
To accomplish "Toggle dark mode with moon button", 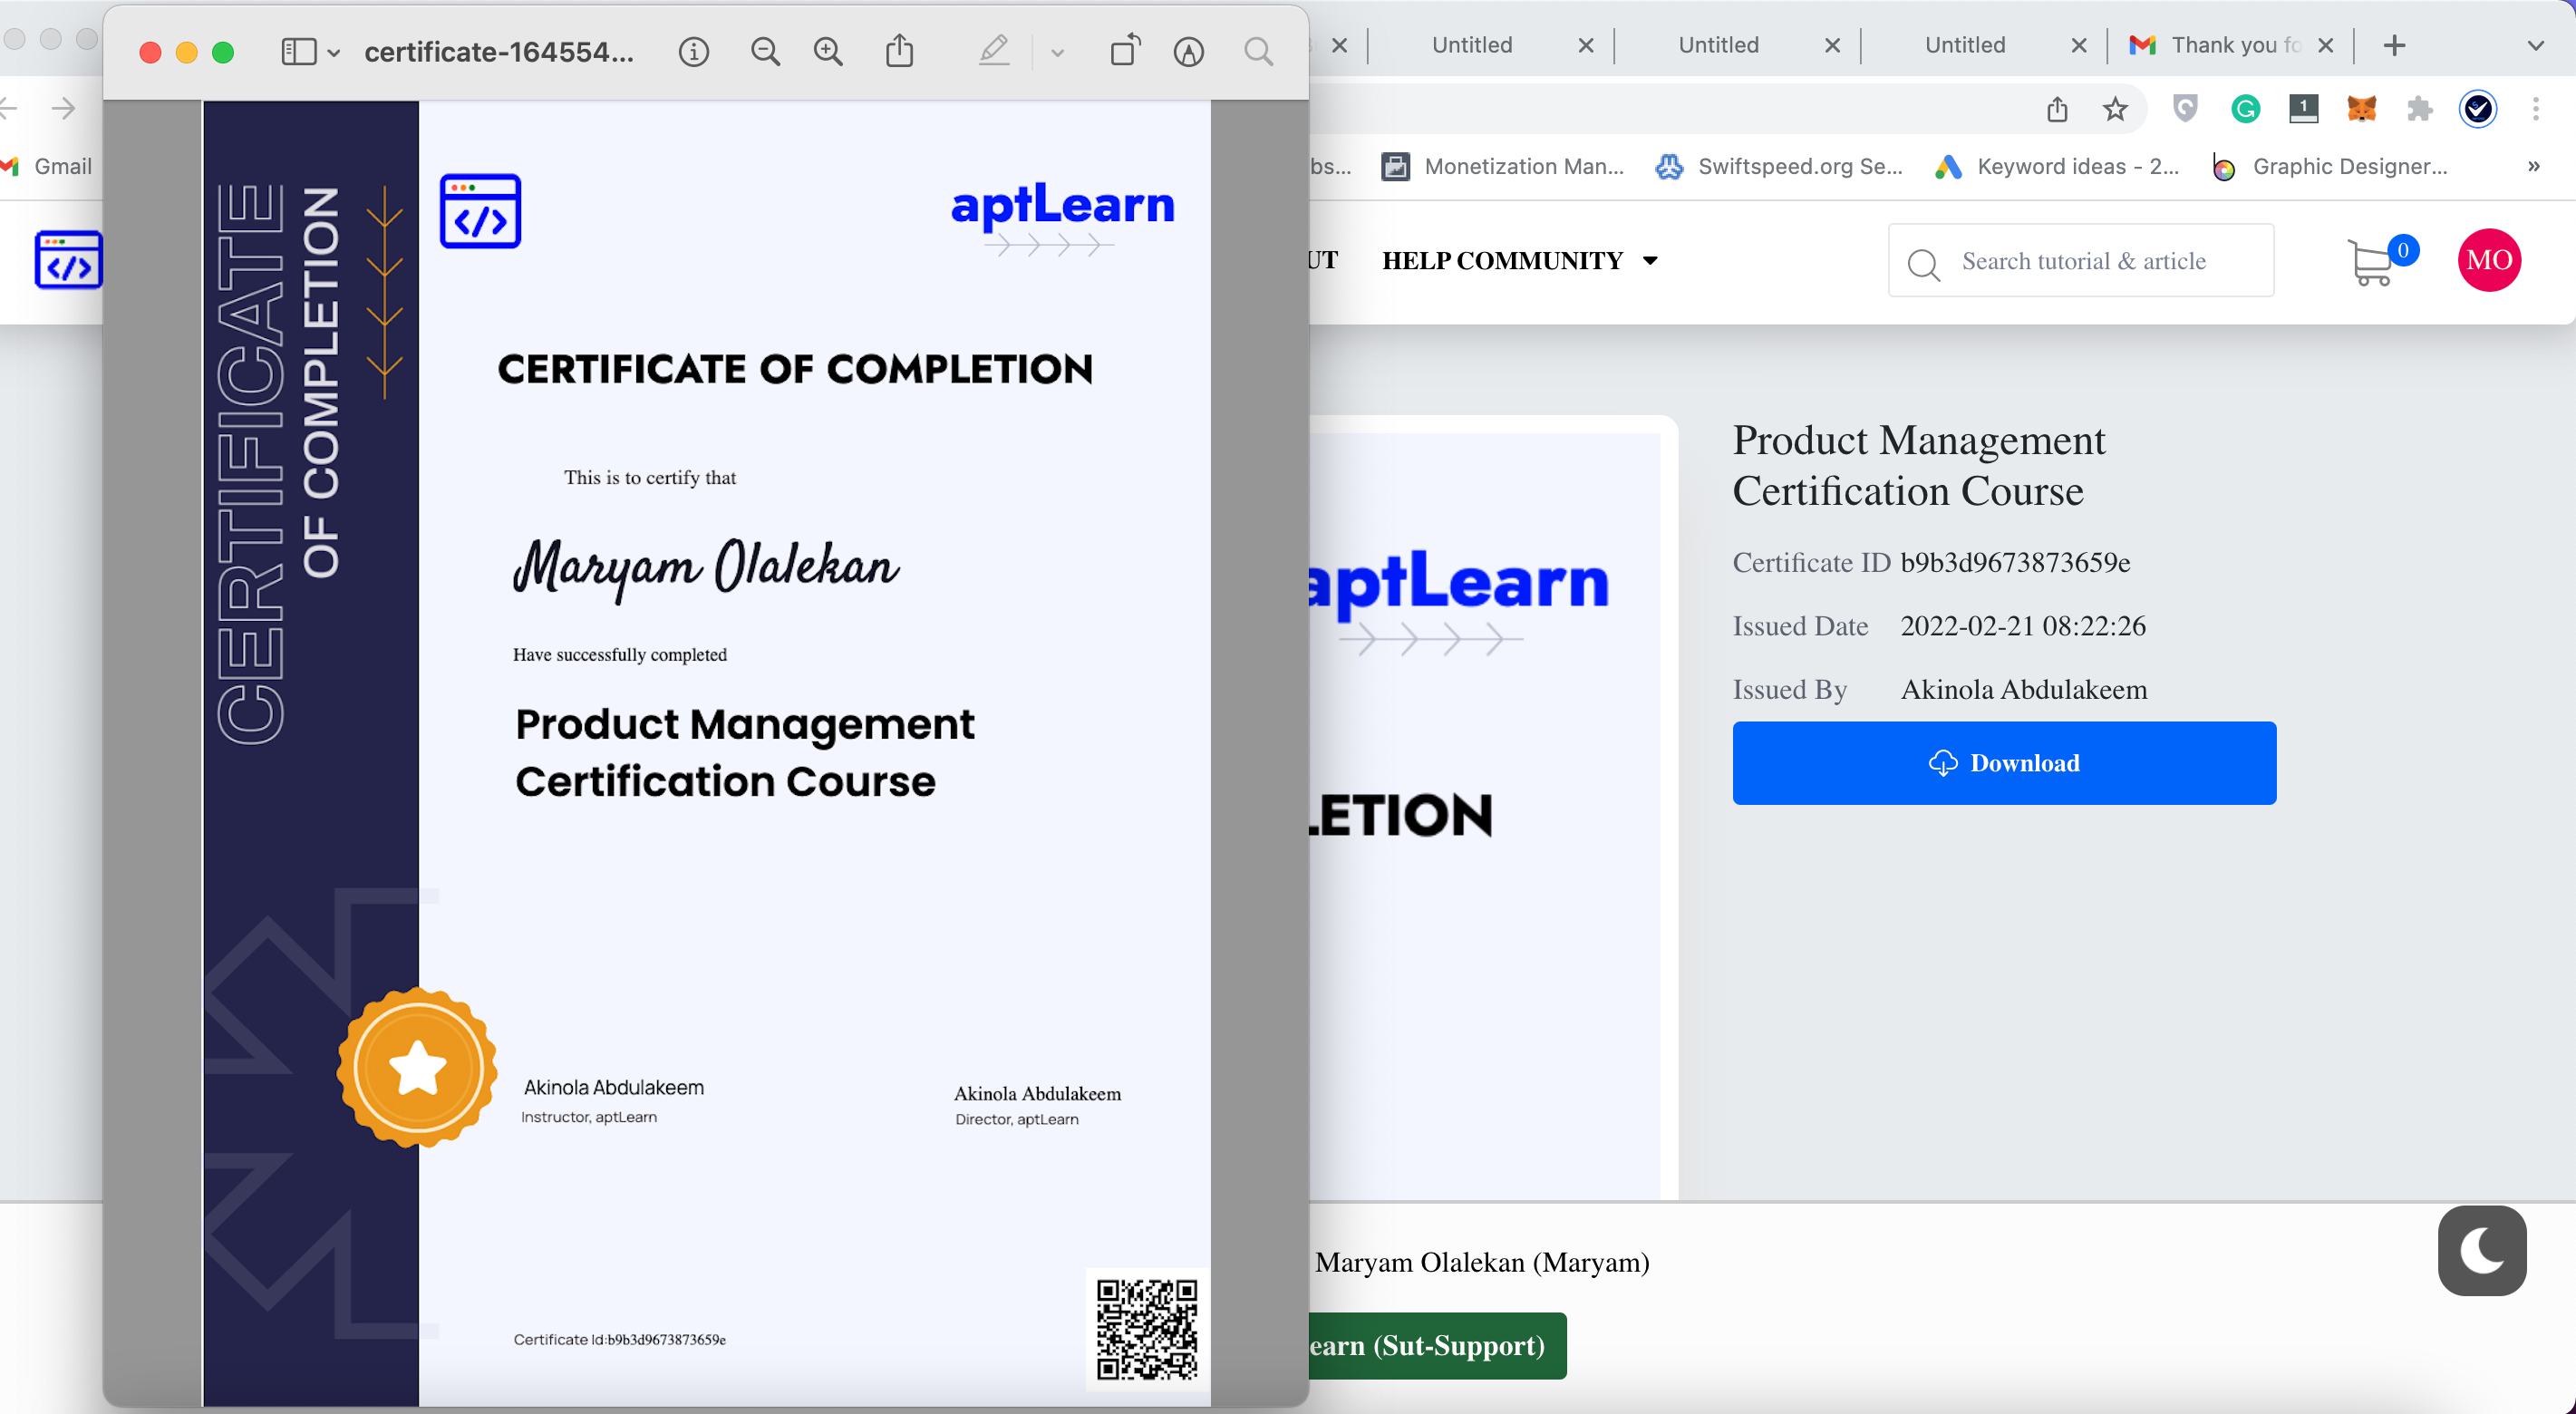I will coord(2482,1250).
